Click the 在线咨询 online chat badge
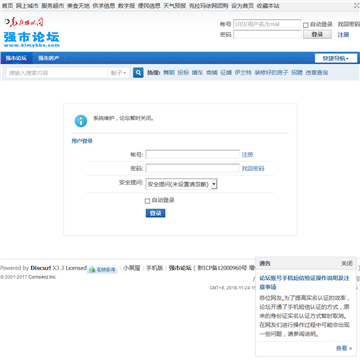Image resolution: width=360 pixels, height=360 pixels. [x=102, y=269]
